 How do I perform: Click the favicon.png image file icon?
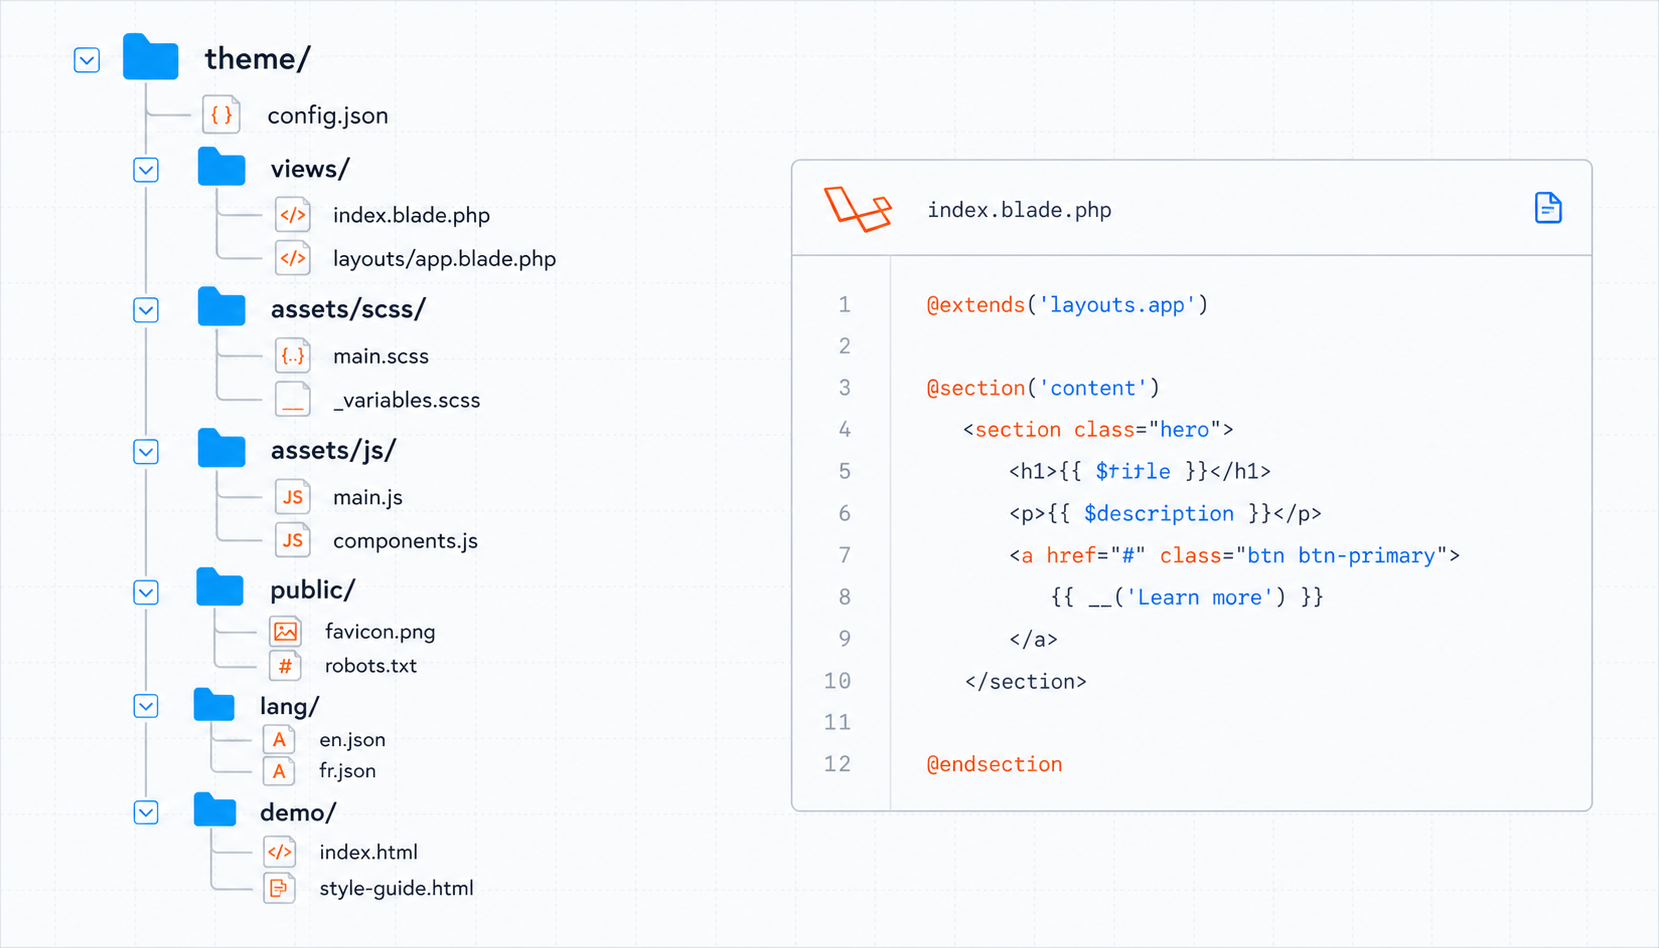(x=285, y=631)
